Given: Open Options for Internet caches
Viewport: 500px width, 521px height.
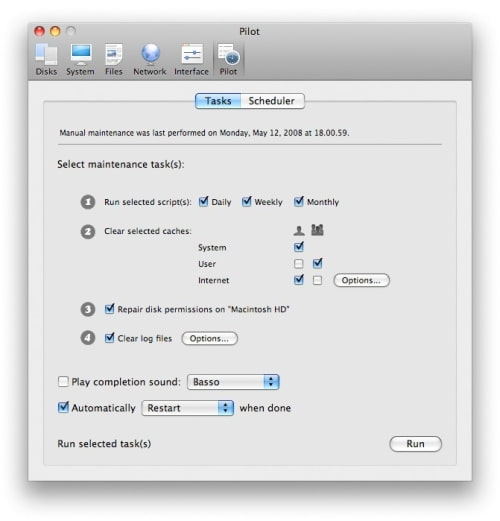Looking at the screenshot, I should [361, 280].
